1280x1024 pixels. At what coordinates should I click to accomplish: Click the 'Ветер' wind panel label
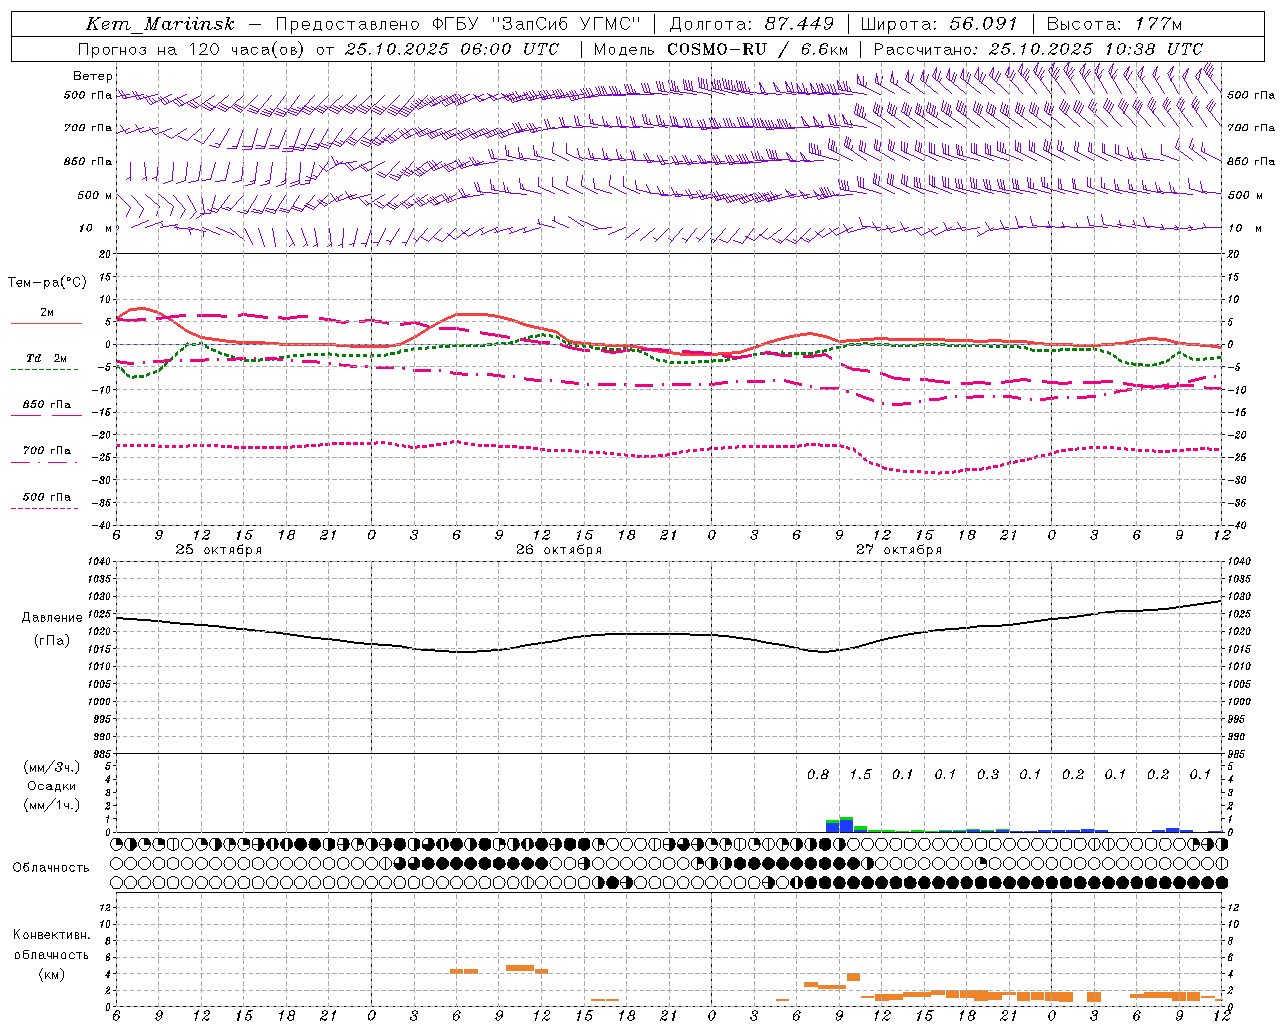pyautogui.click(x=92, y=76)
